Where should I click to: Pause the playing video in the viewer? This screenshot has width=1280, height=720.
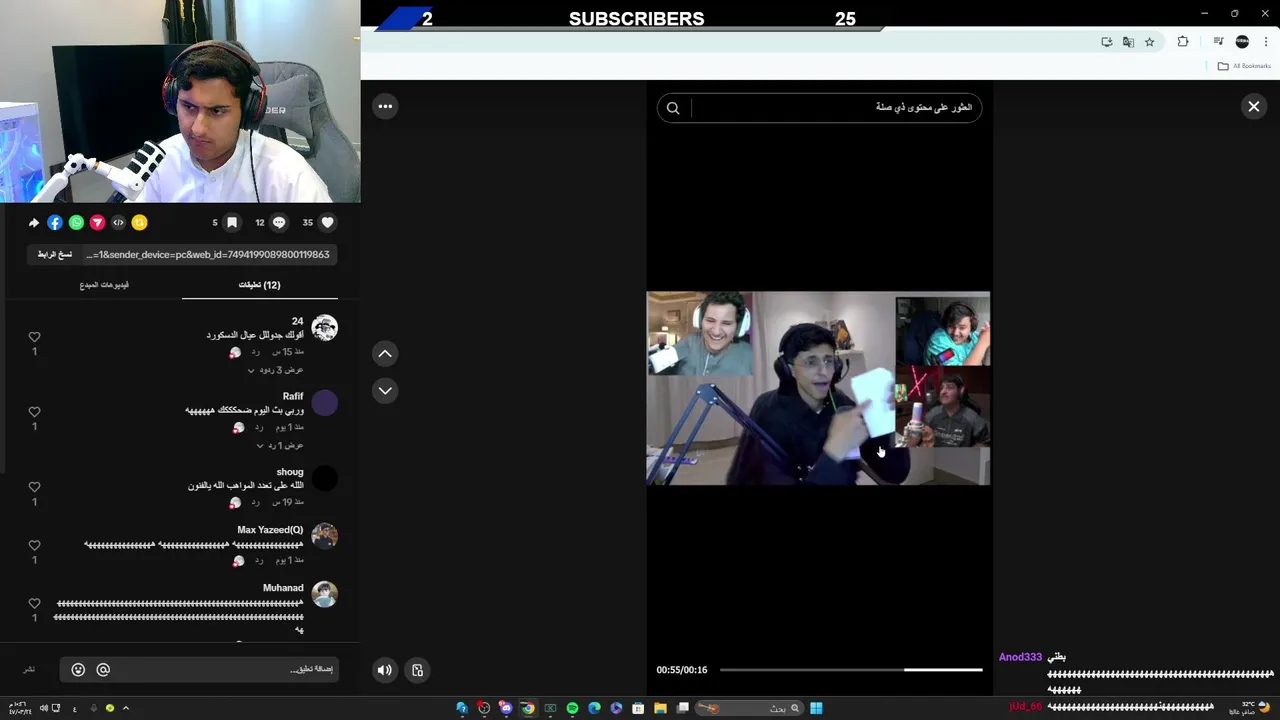coord(818,388)
